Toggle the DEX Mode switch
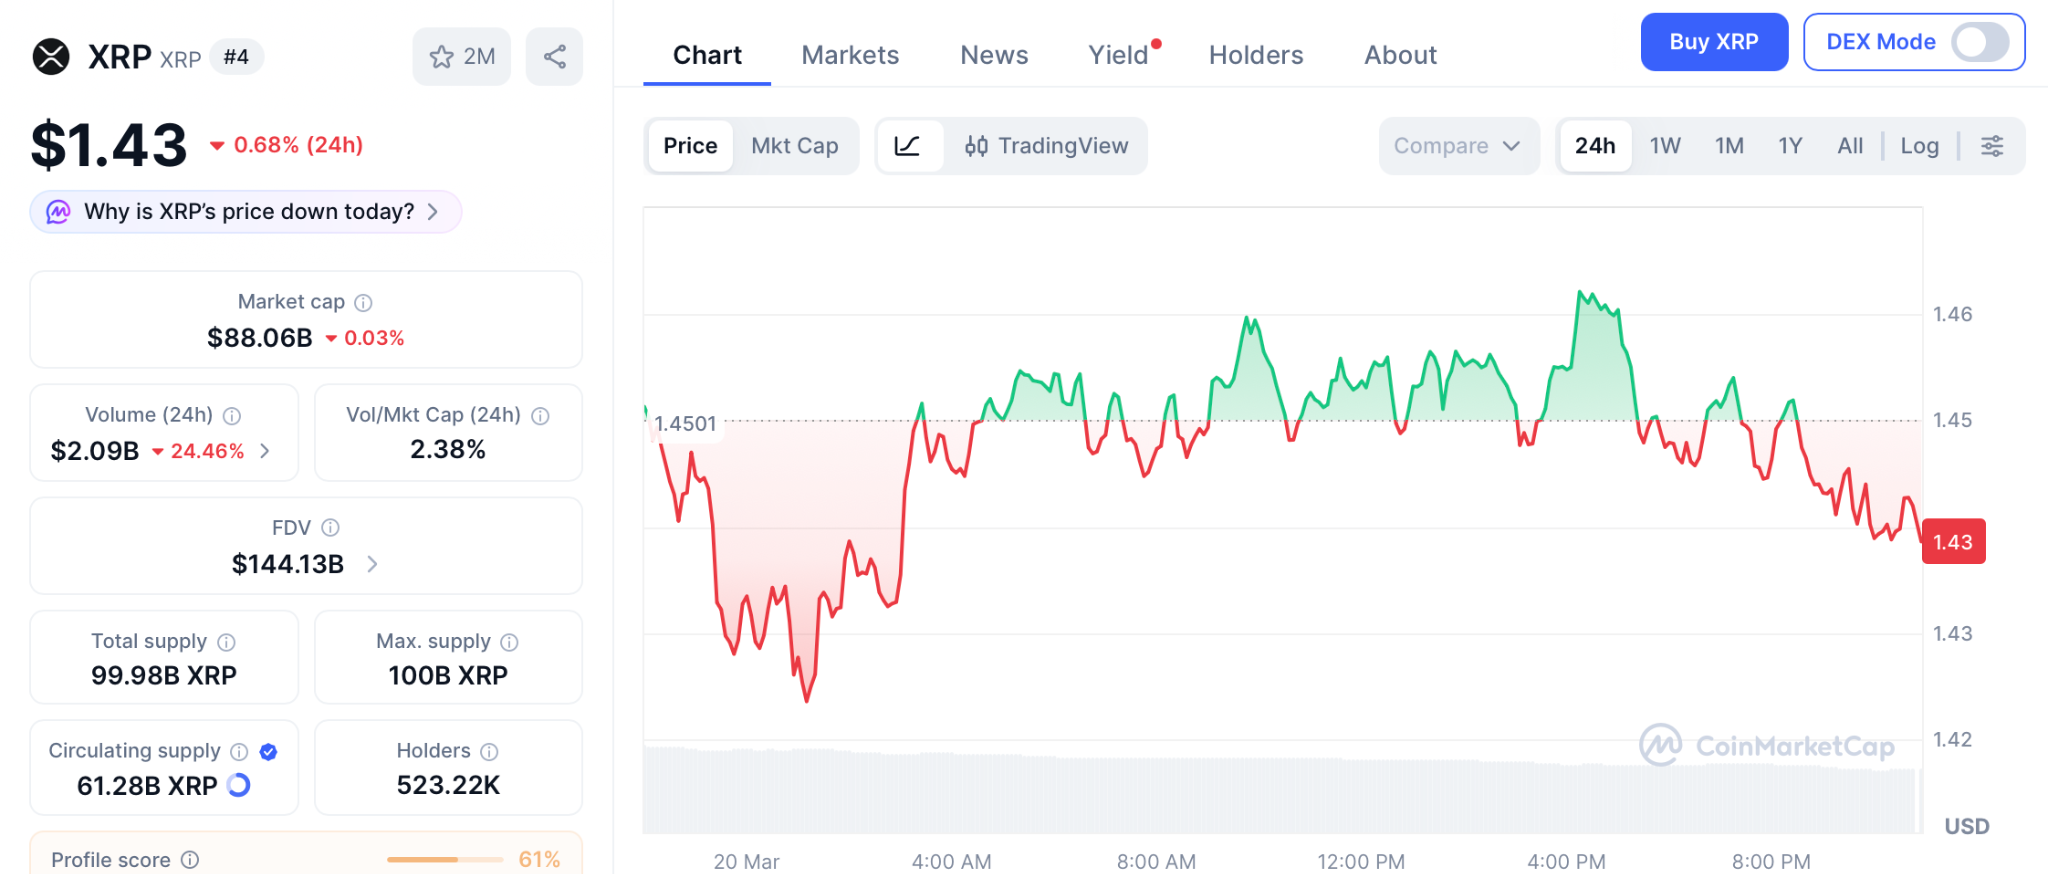 coord(1980,42)
